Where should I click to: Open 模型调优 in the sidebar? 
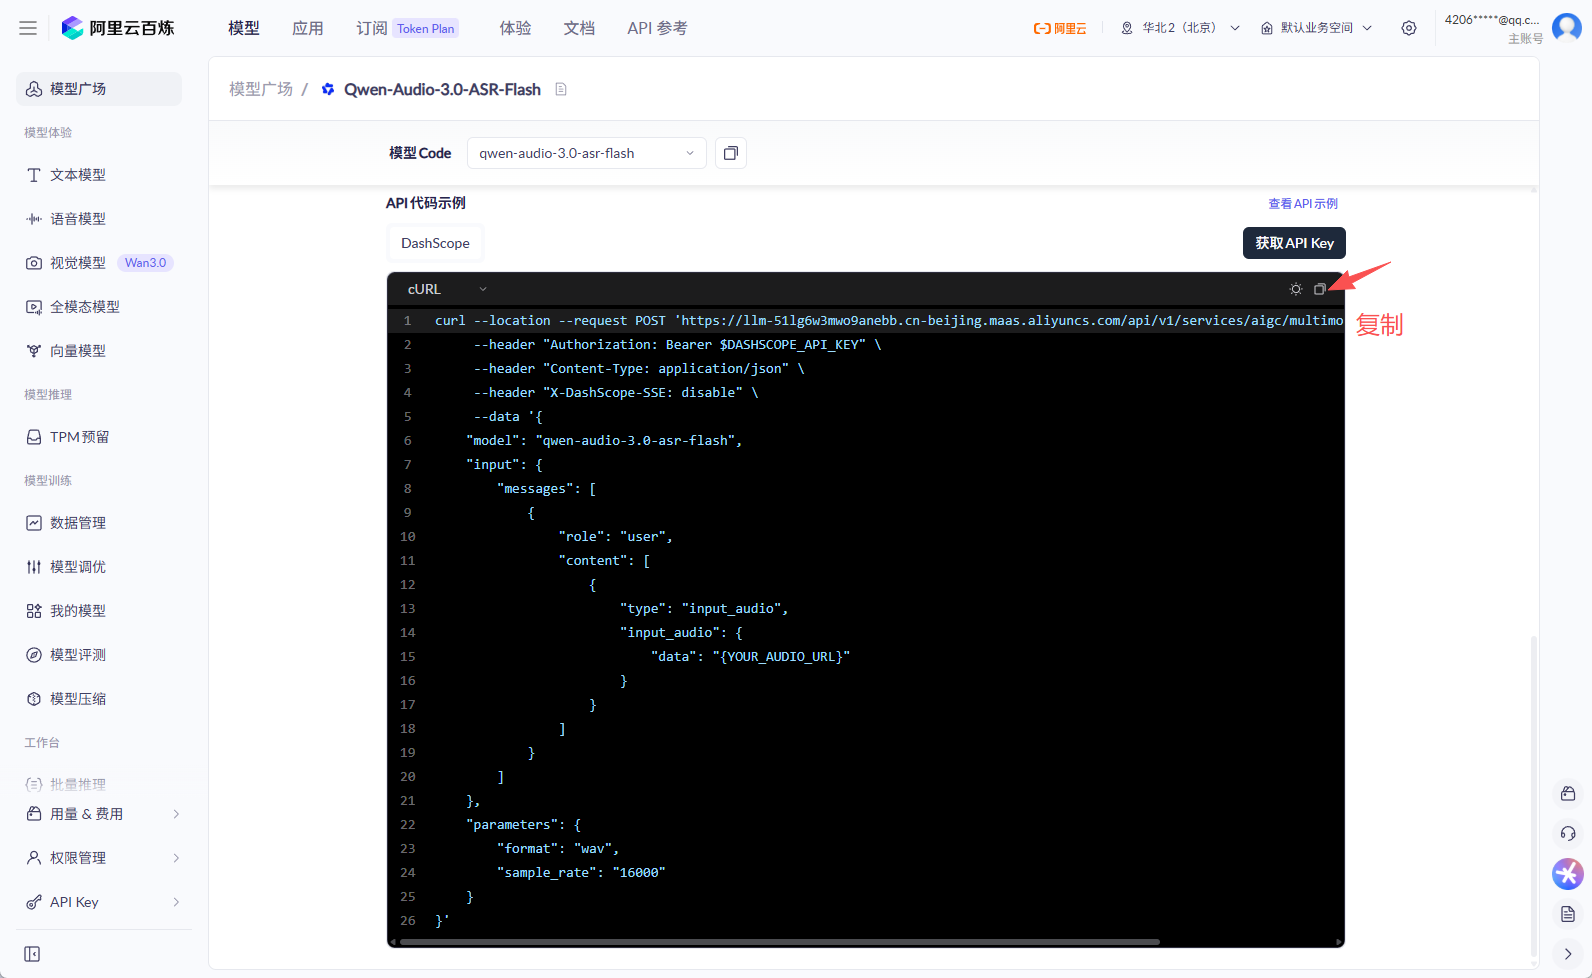[99, 567]
